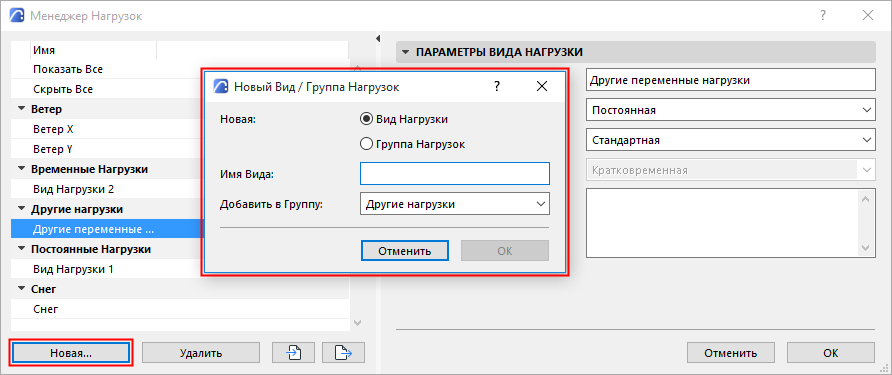This screenshot has width=892, height=375.
Task: Click the help icon of the Менеджер Нагрузок window
Action: (823, 16)
